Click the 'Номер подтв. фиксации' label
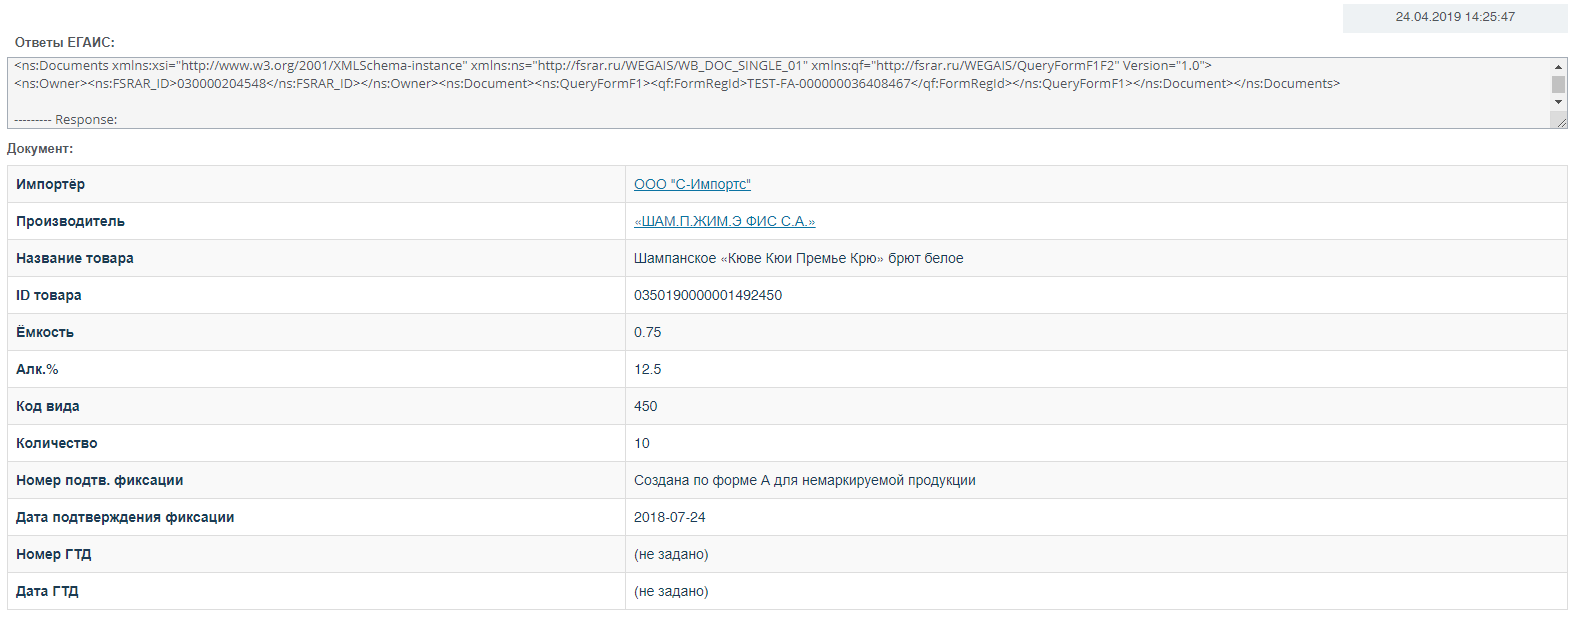The image size is (1573, 617). pos(100,480)
